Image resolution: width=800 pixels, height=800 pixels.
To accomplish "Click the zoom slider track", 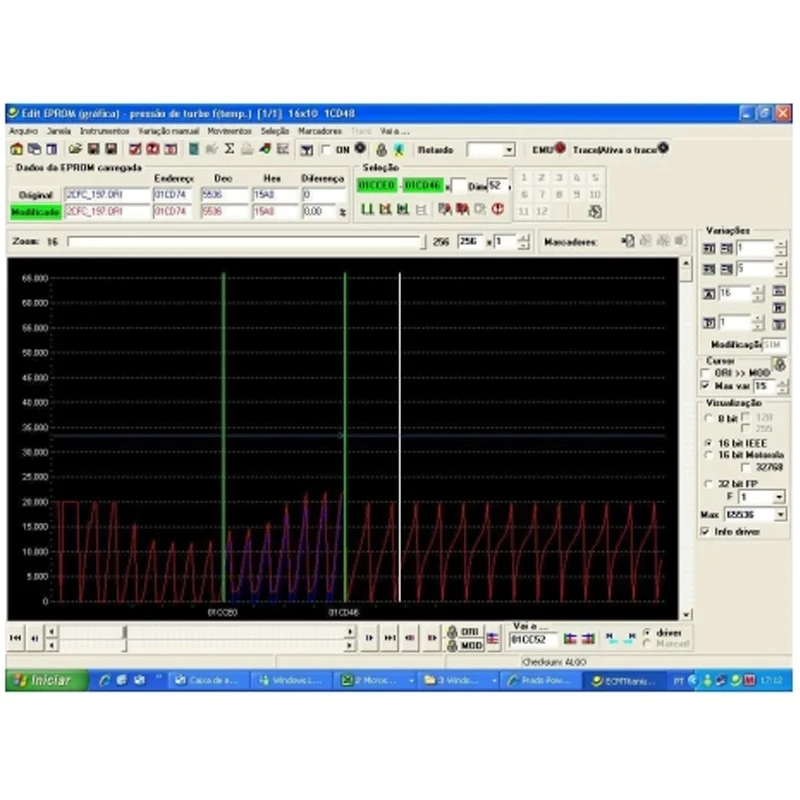I will coord(246,242).
